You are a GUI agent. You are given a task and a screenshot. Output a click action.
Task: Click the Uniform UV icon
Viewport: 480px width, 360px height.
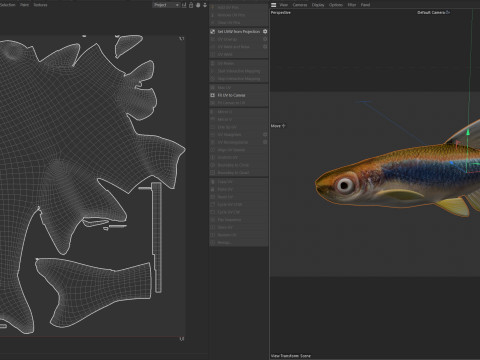click(212, 157)
